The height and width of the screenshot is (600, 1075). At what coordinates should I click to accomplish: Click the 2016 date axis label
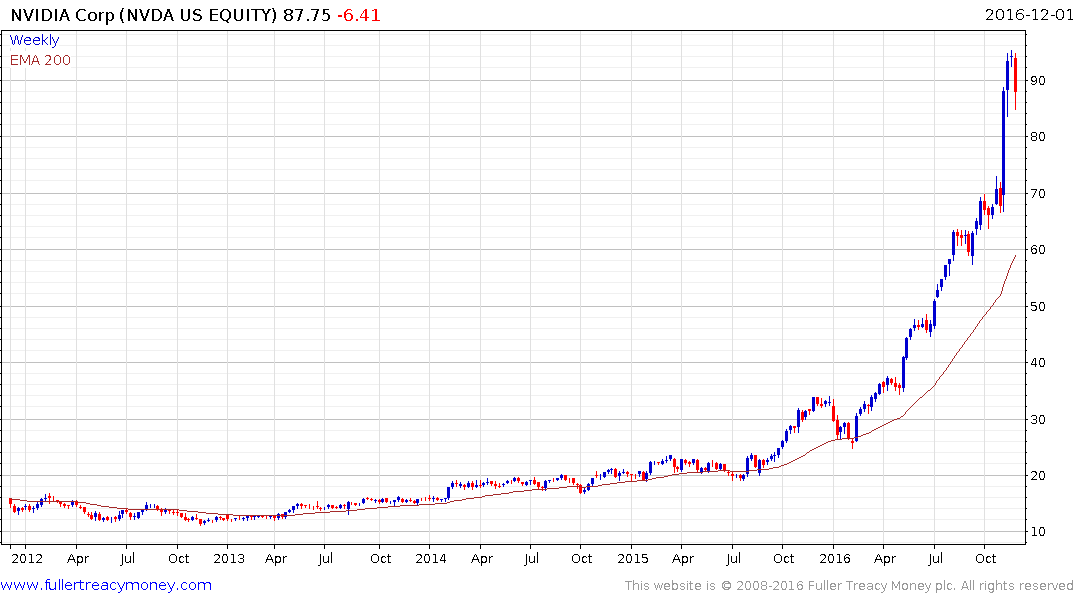[834, 558]
